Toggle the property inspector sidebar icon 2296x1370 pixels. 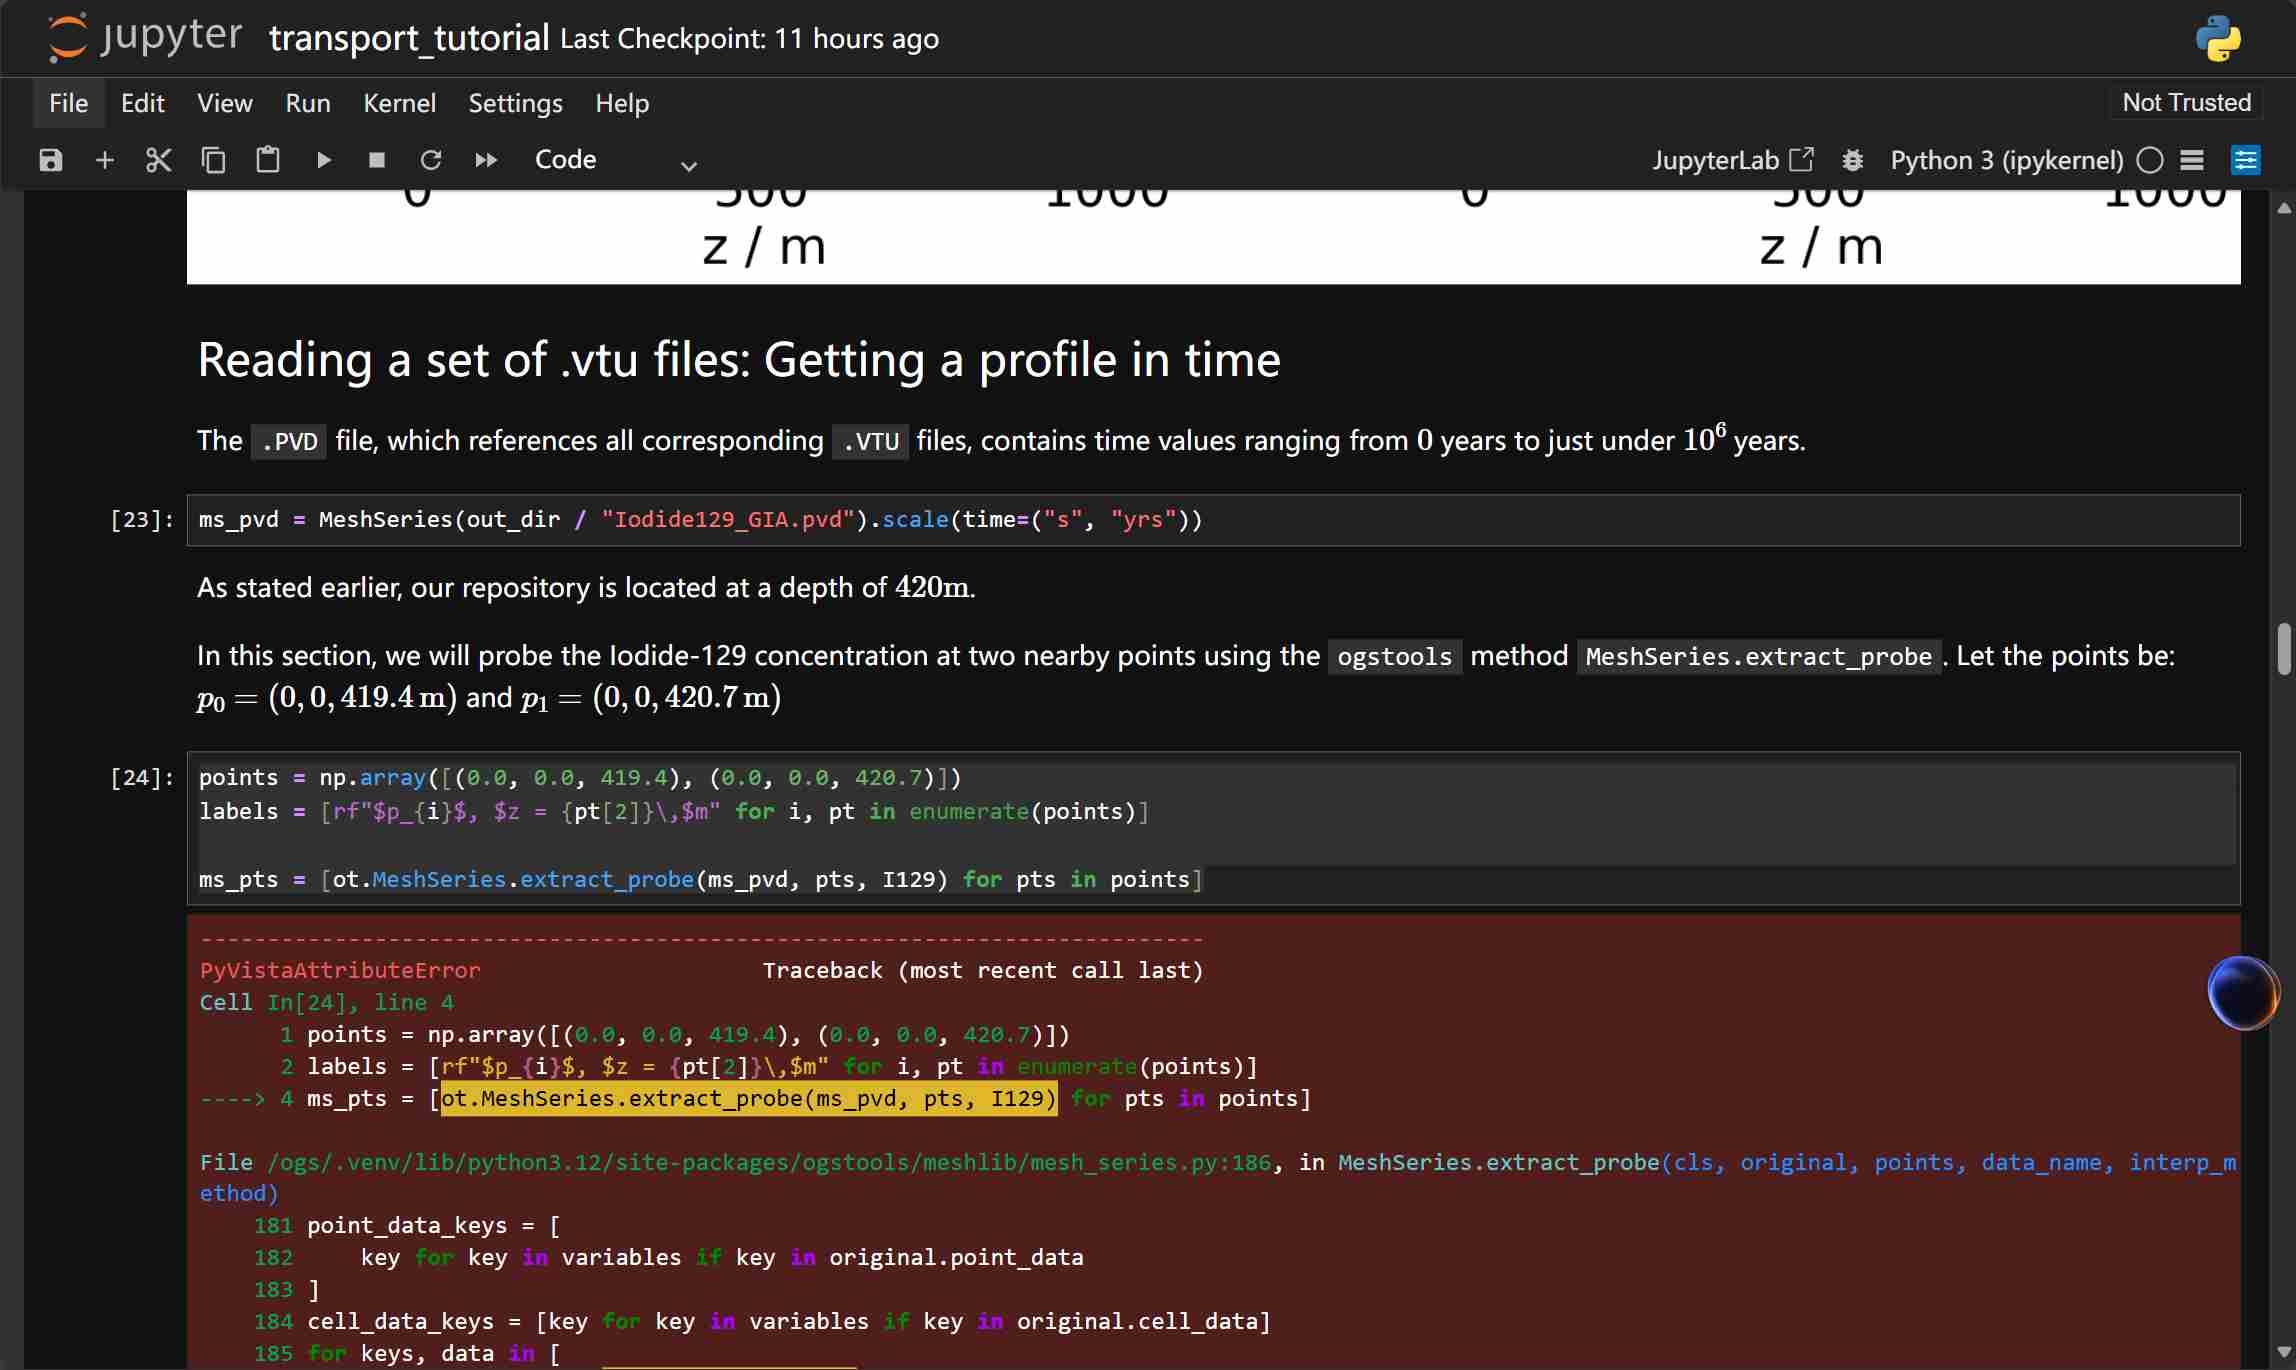pyautogui.click(x=2246, y=160)
